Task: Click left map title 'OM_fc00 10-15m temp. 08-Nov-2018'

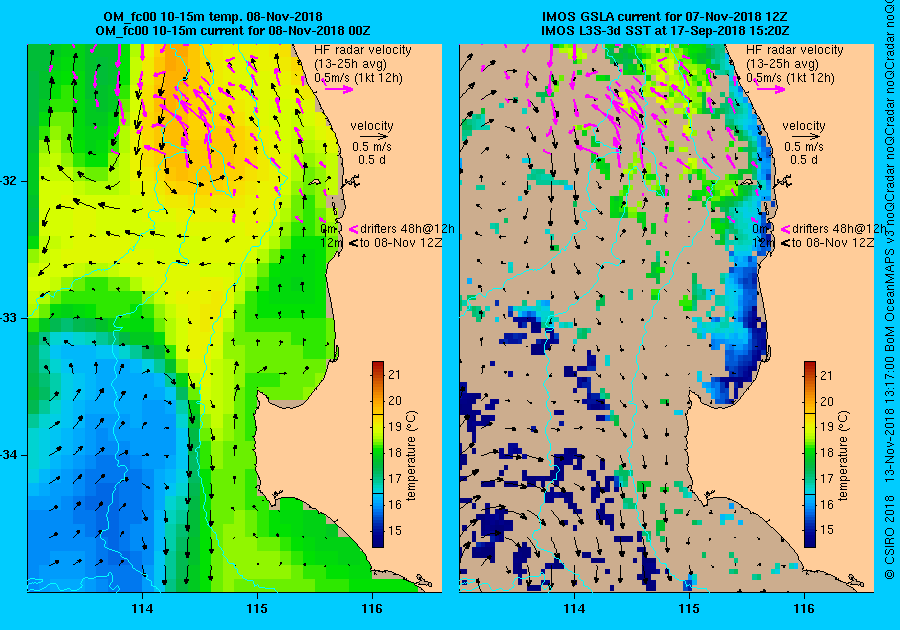Action: (x=212, y=17)
